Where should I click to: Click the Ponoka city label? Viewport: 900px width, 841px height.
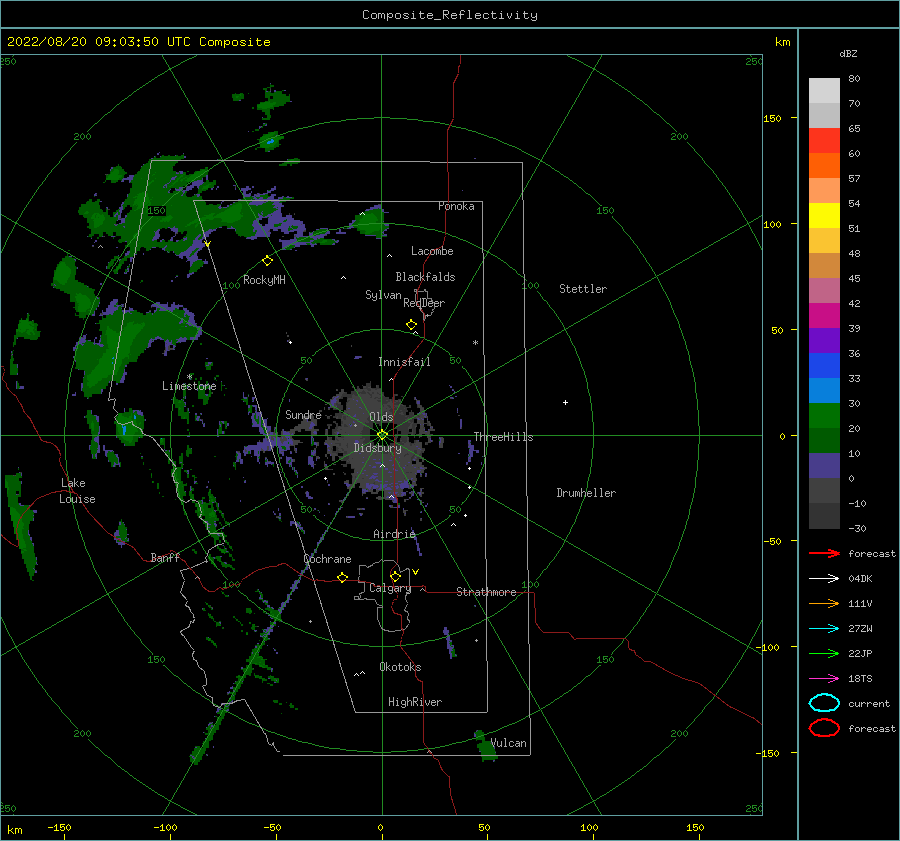pos(456,206)
